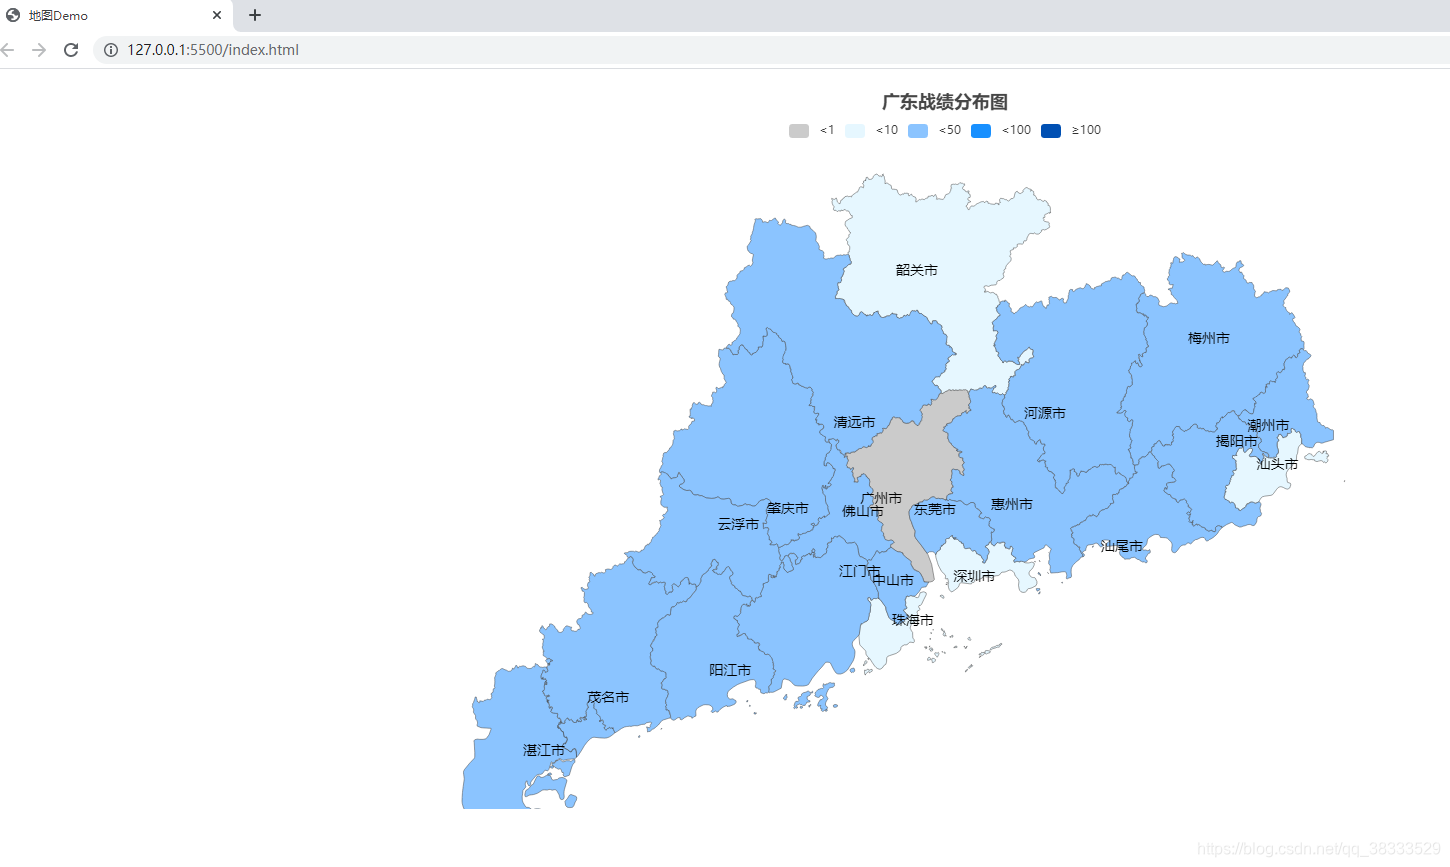
Task: Select 广州市 on the map
Action: pos(880,497)
